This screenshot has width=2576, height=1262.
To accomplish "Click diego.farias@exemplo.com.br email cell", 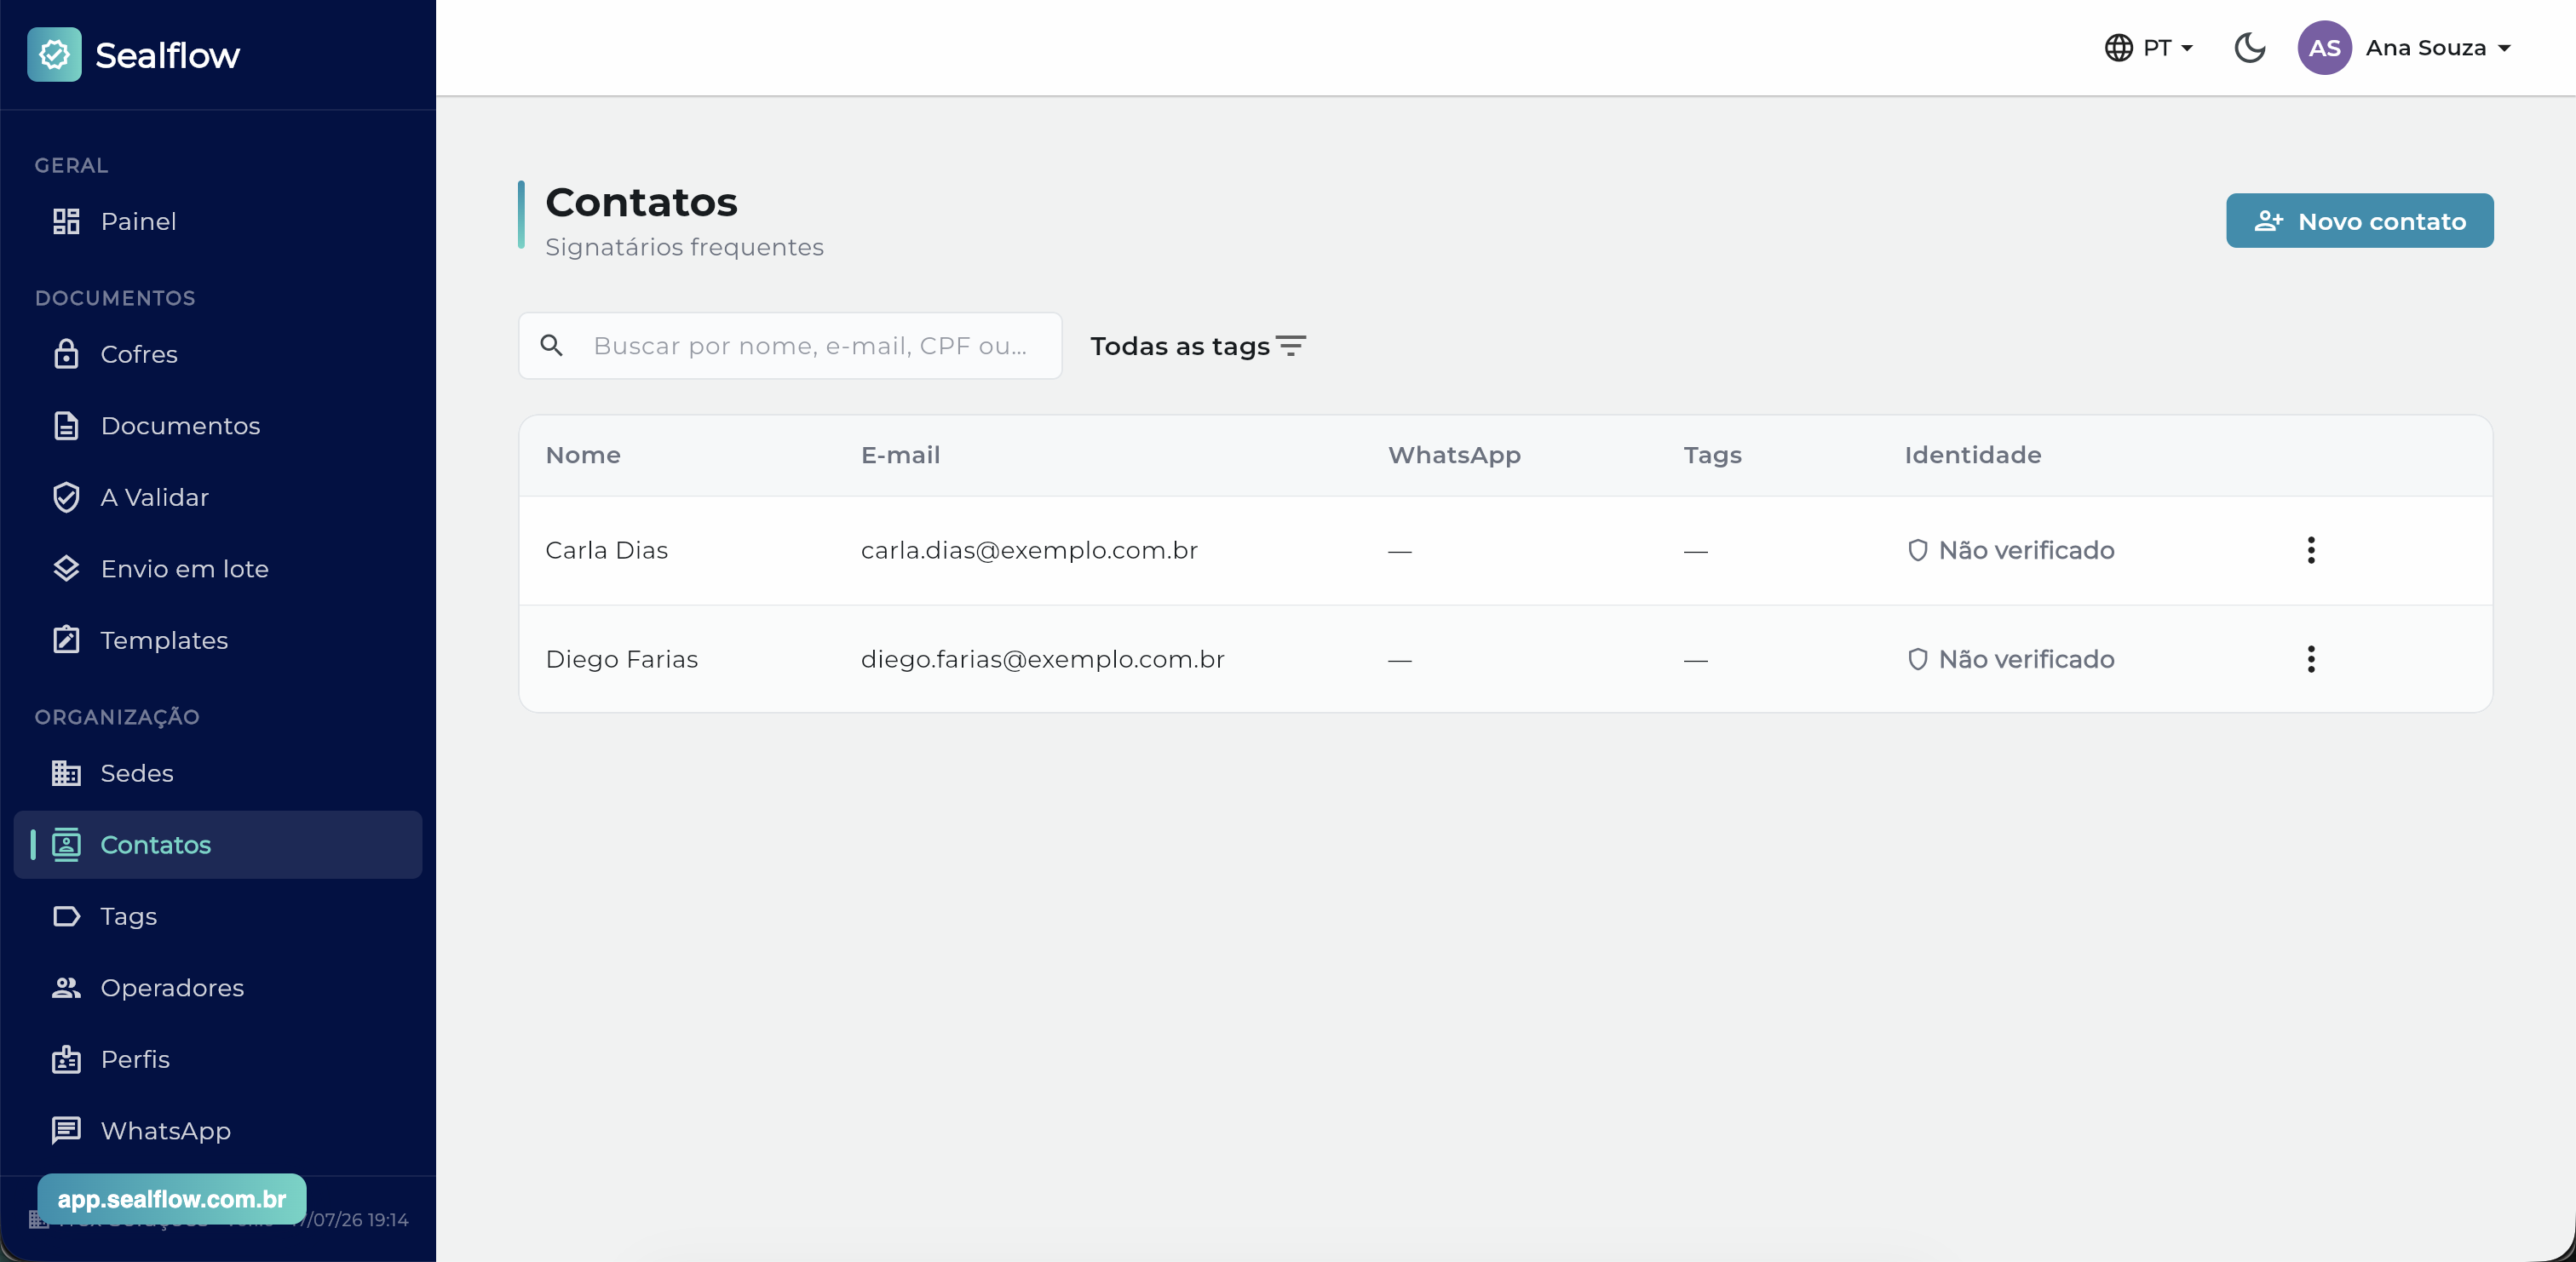I will click(x=1042, y=659).
